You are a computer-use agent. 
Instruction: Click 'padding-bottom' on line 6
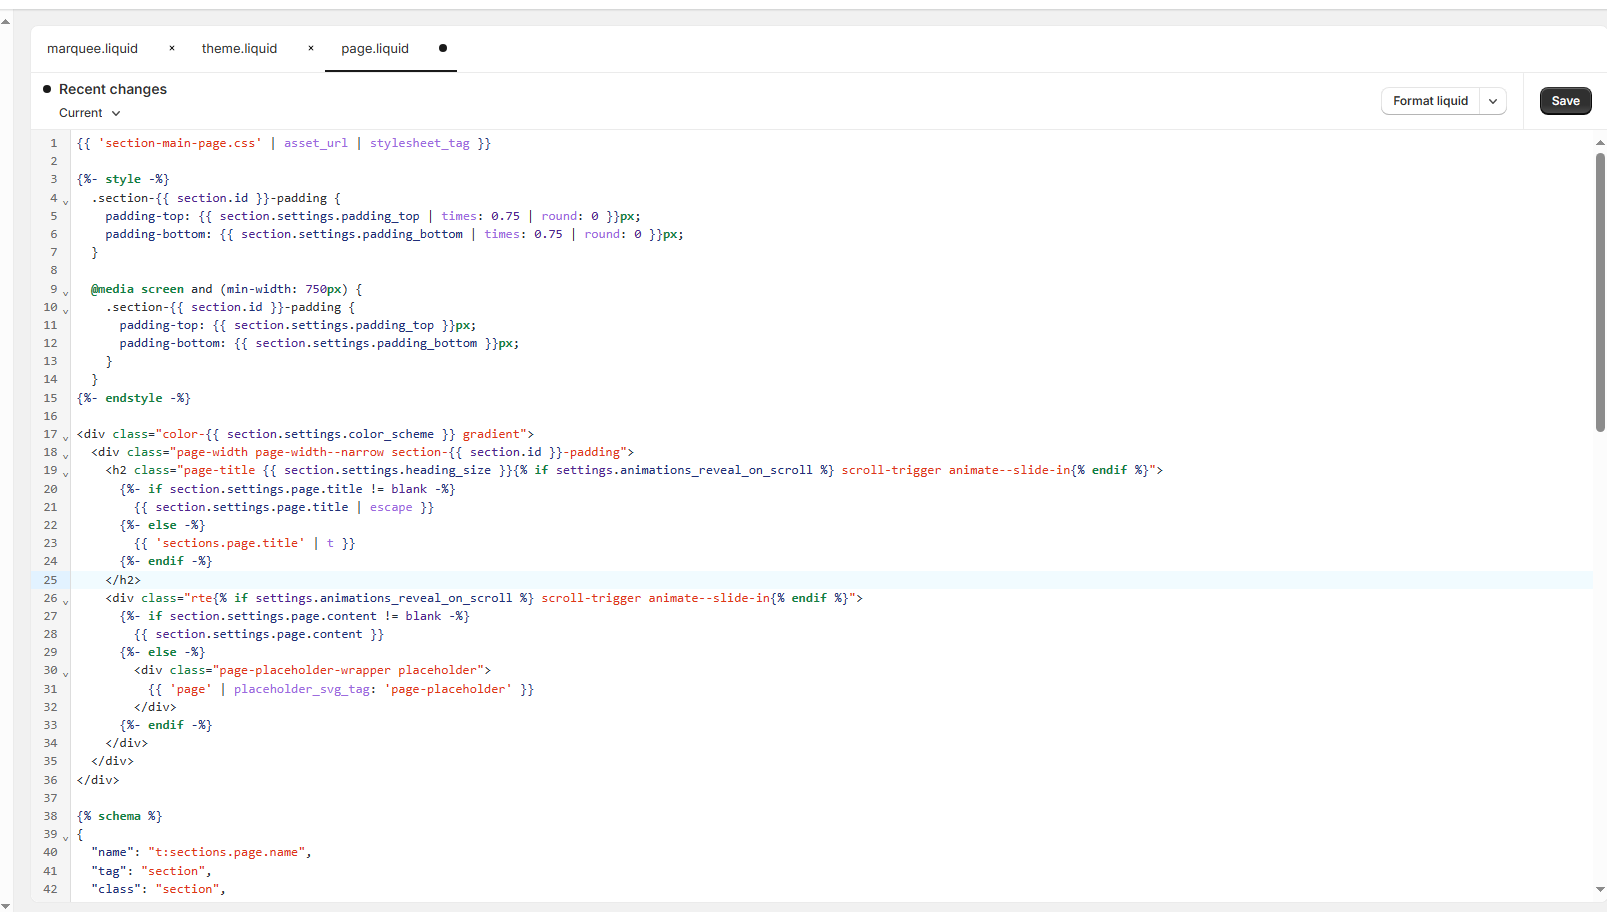tap(155, 234)
